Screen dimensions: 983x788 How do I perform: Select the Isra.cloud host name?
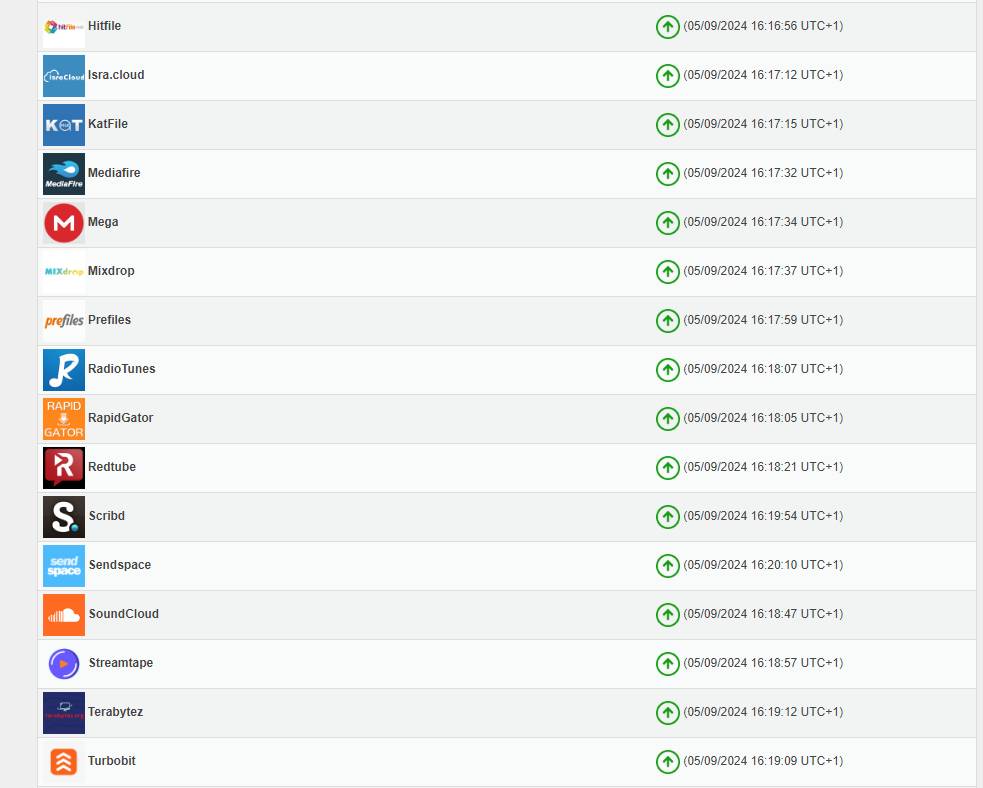pos(116,75)
